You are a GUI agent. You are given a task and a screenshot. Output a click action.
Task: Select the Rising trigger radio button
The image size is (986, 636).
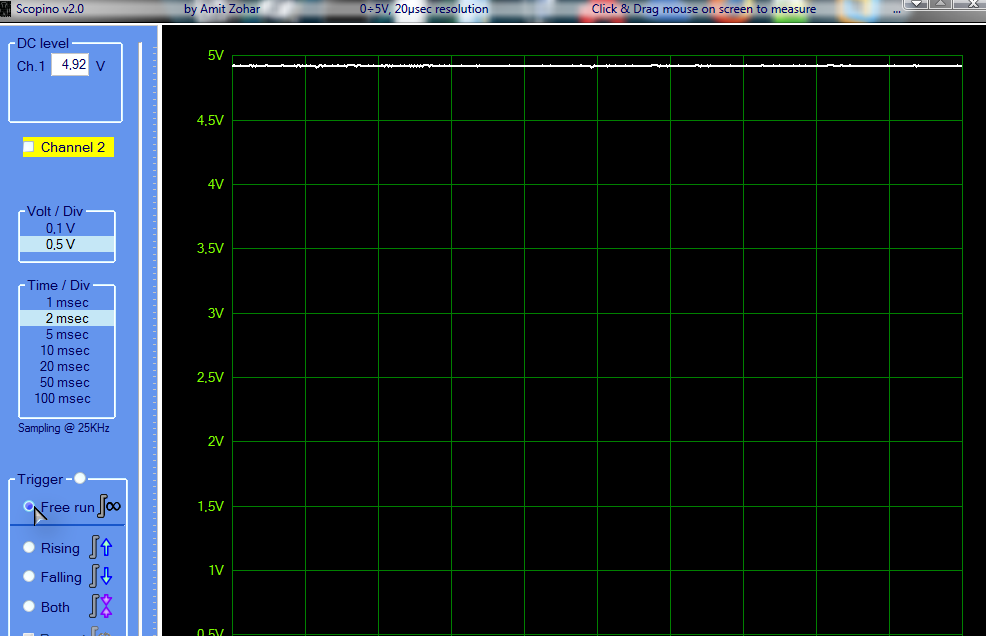point(30,548)
